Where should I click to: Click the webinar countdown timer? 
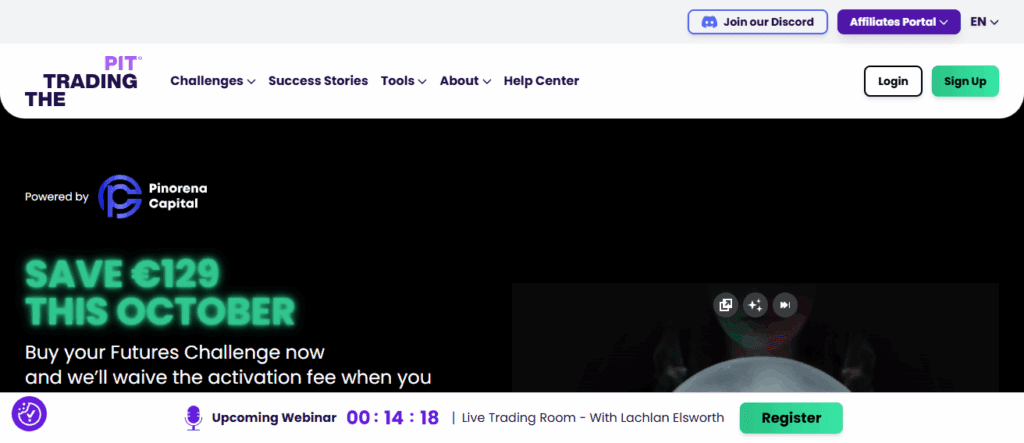392,418
